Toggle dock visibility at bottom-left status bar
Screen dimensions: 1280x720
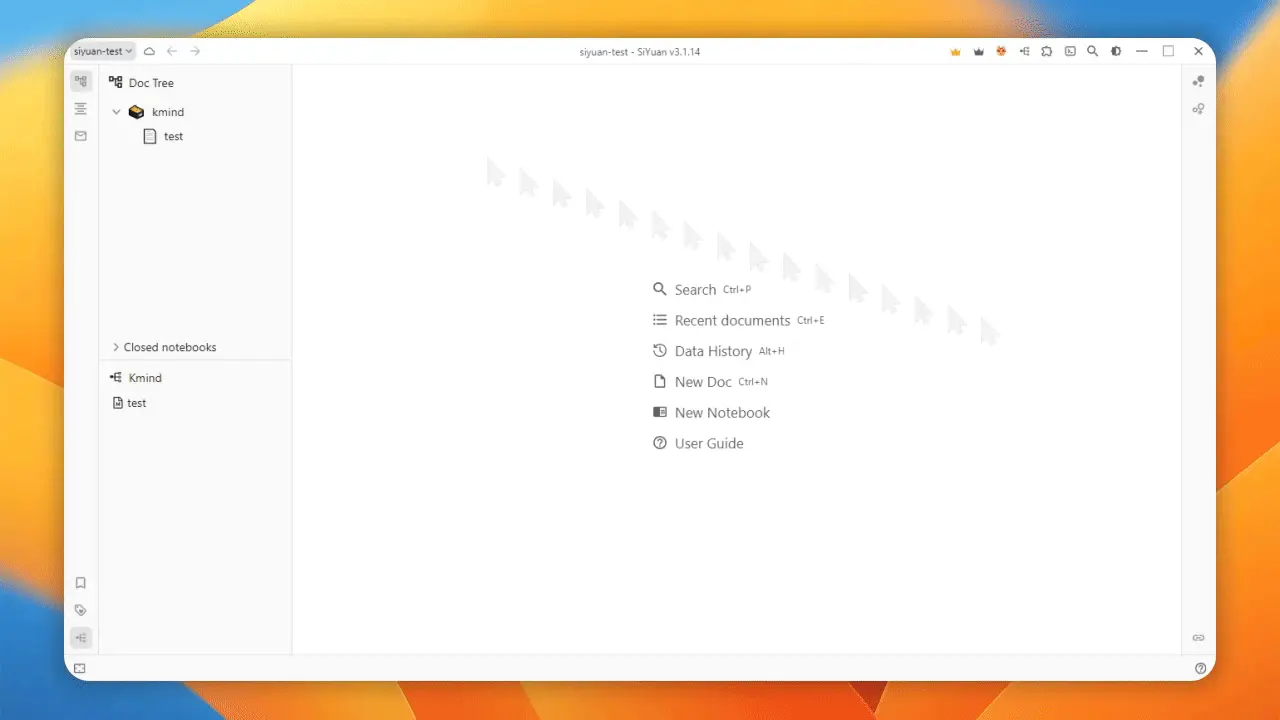[80, 668]
